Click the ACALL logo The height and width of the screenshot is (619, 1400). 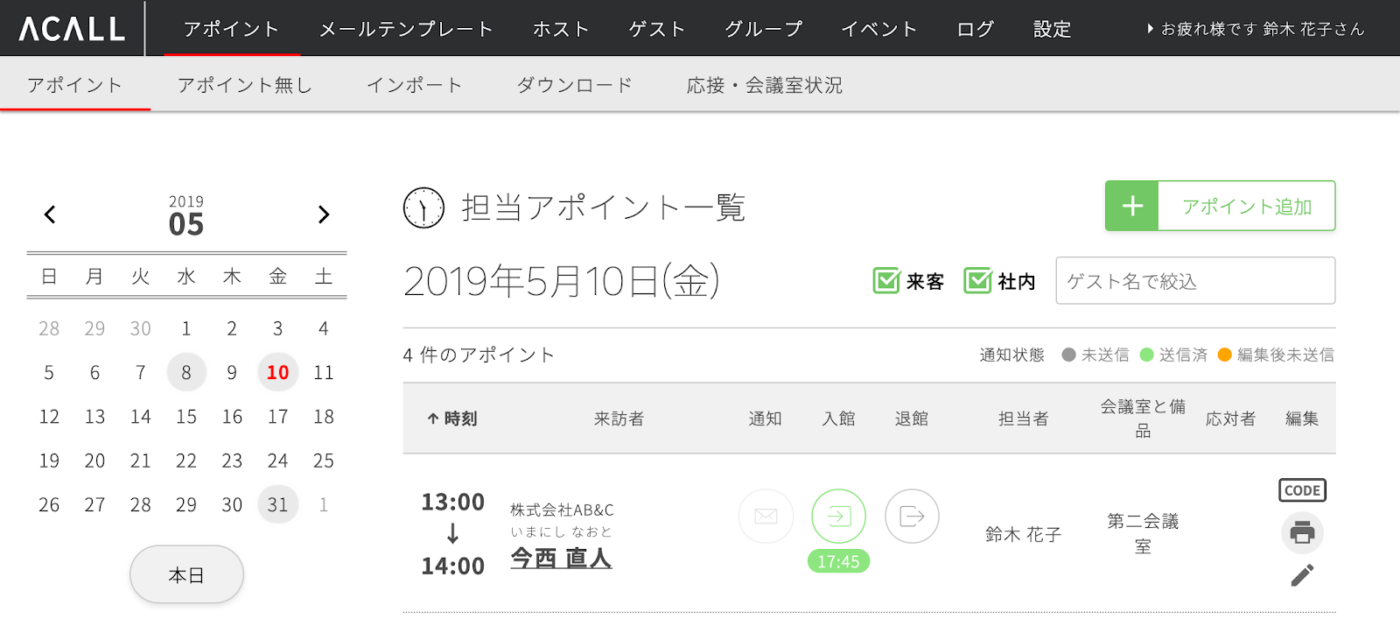[x=72, y=29]
